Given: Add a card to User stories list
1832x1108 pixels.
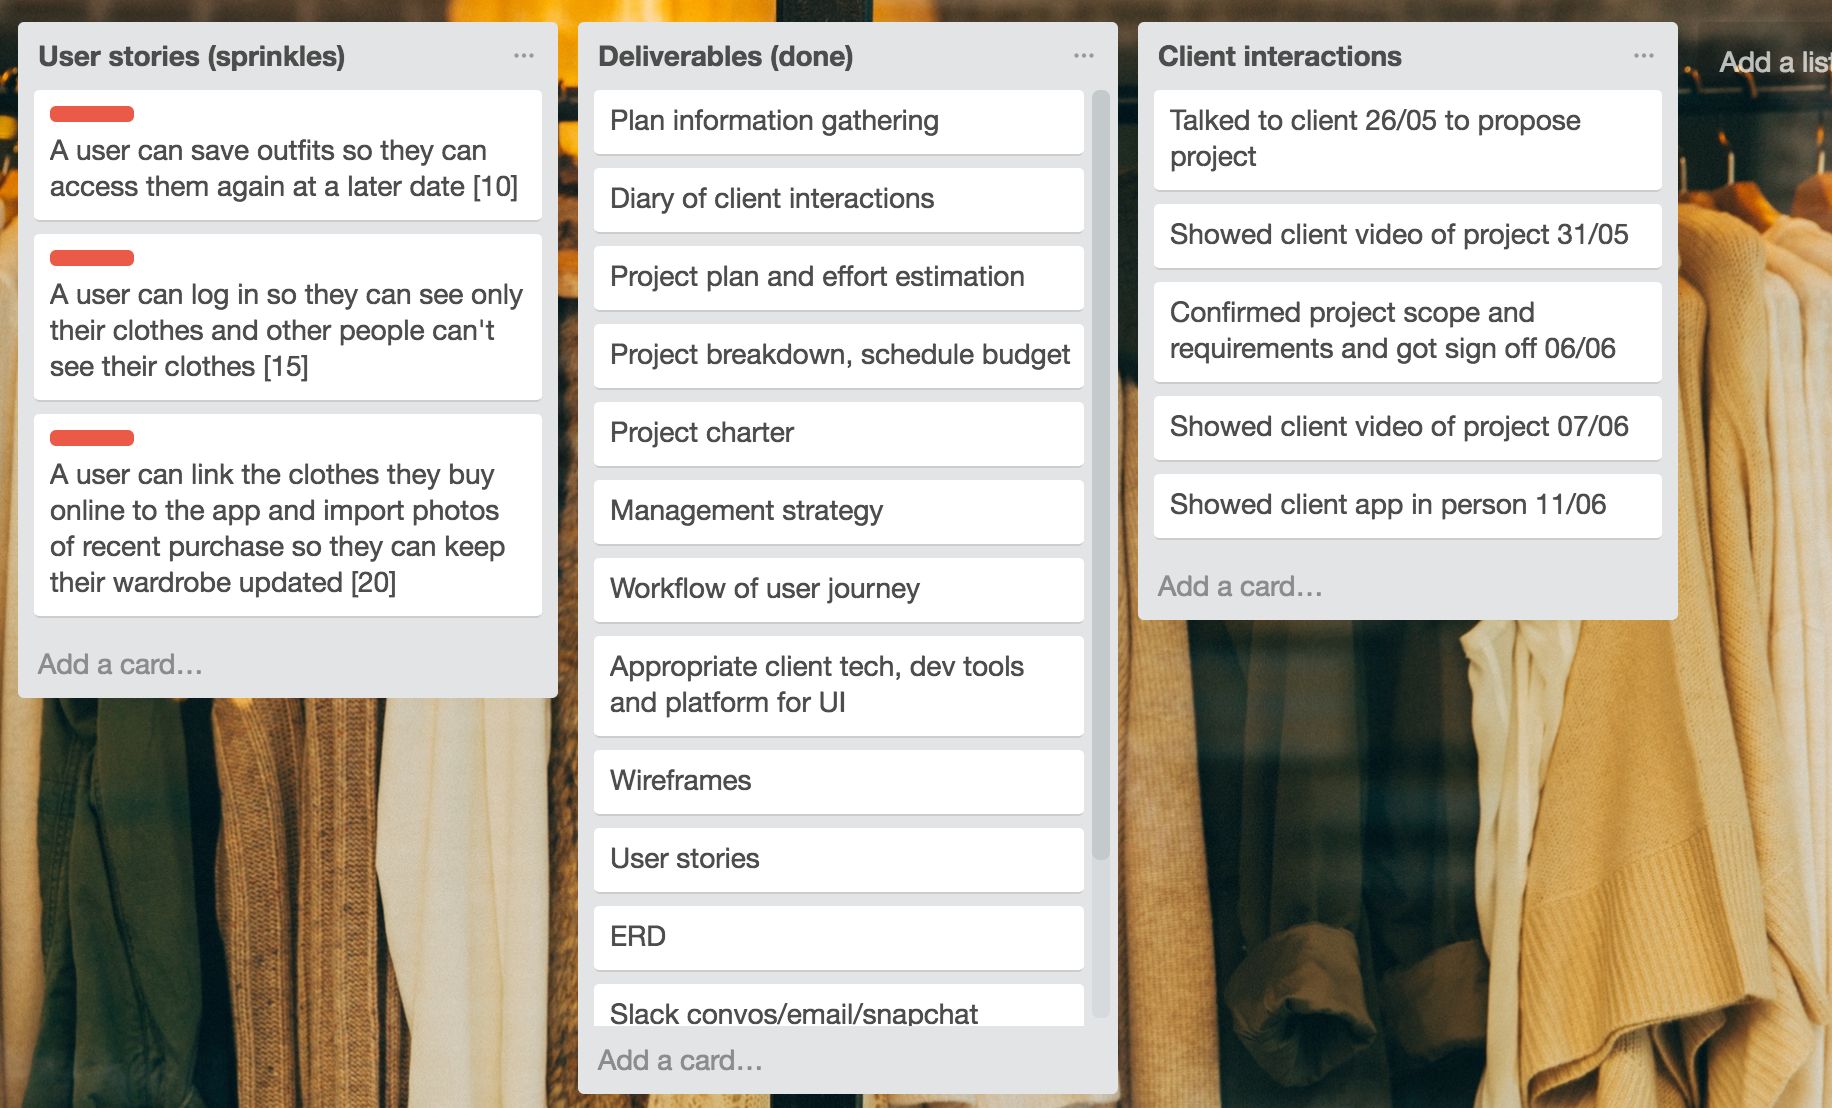Looking at the screenshot, I should point(119,664).
